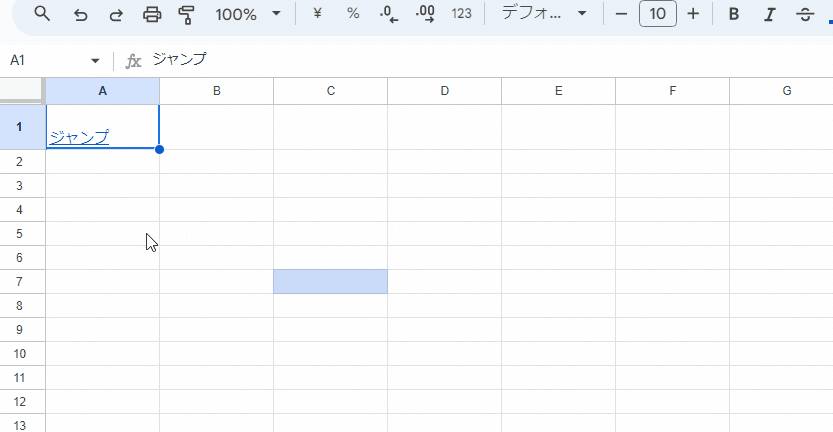Open the 100% zoom dropdown
The height and width of the screenshot is (432, 833).
click(x=248, y=14)
